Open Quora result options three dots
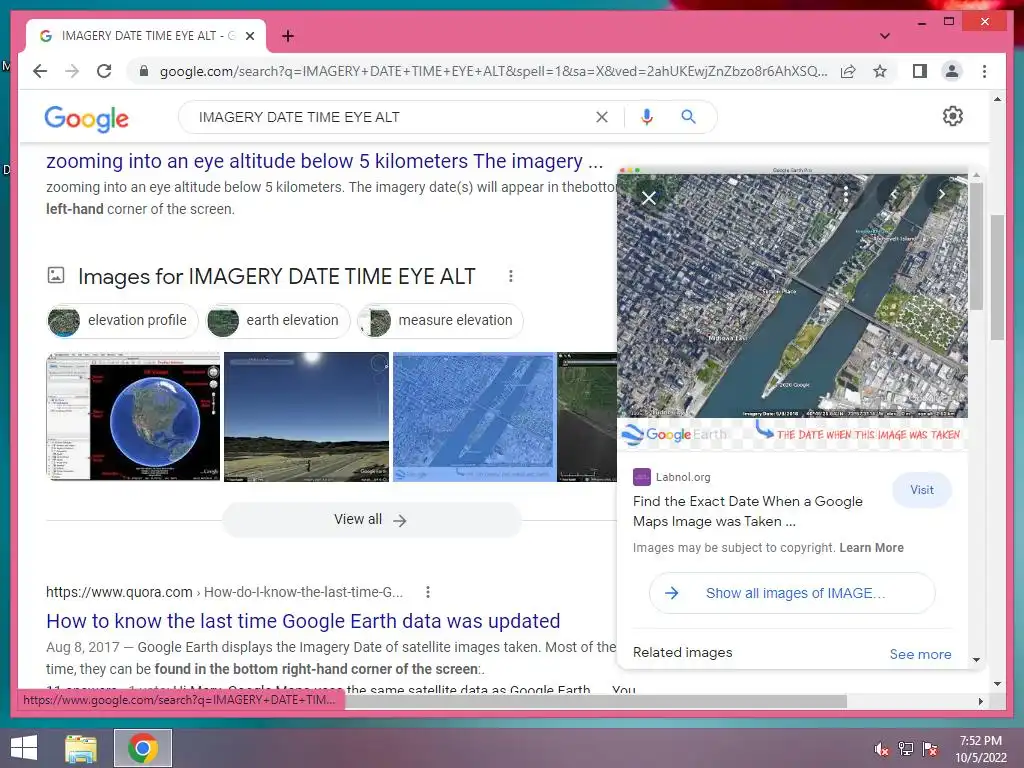 pos(428,592)
